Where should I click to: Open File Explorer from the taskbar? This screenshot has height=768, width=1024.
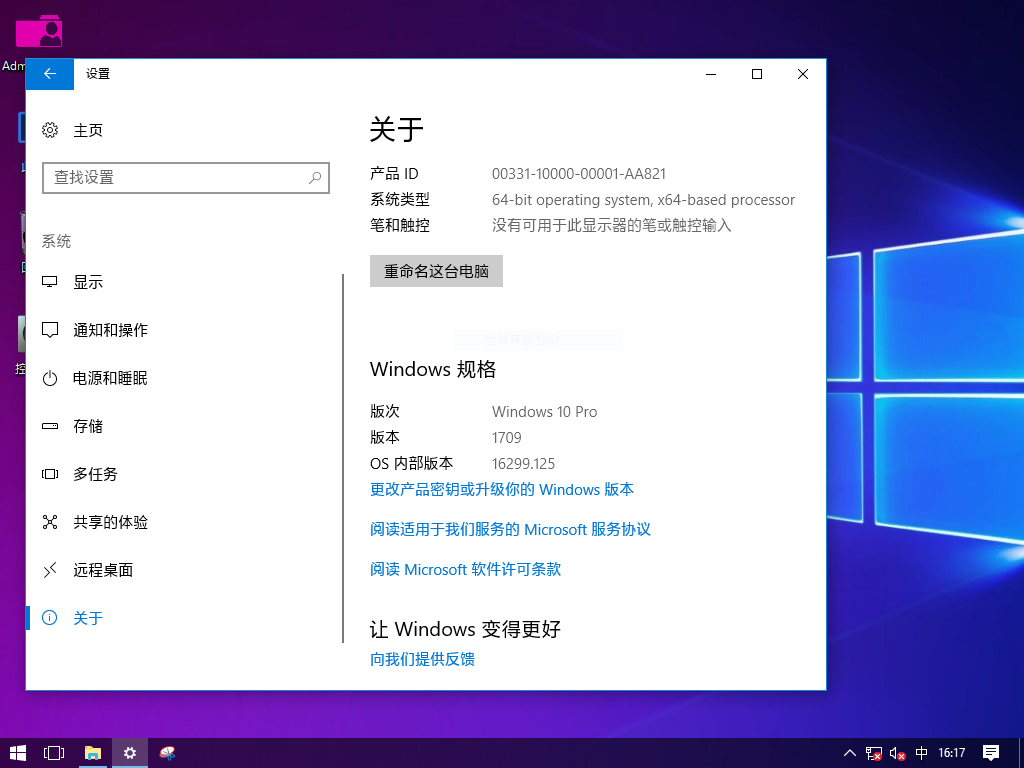(x=92, y=753)
